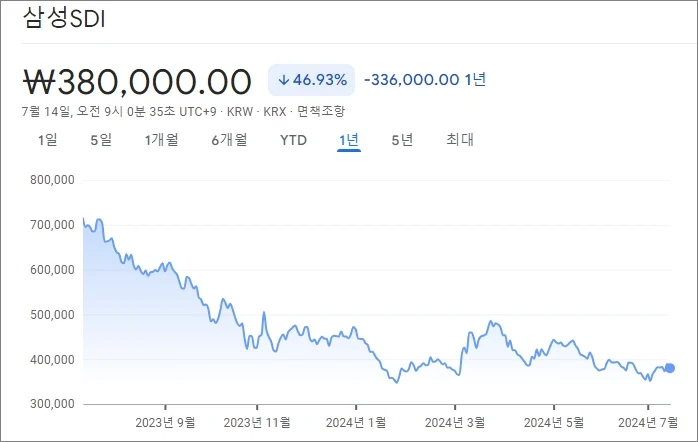Click the 46.93% decline badge
The height and width of the screenshot is (442, 698).
(311, 80)
